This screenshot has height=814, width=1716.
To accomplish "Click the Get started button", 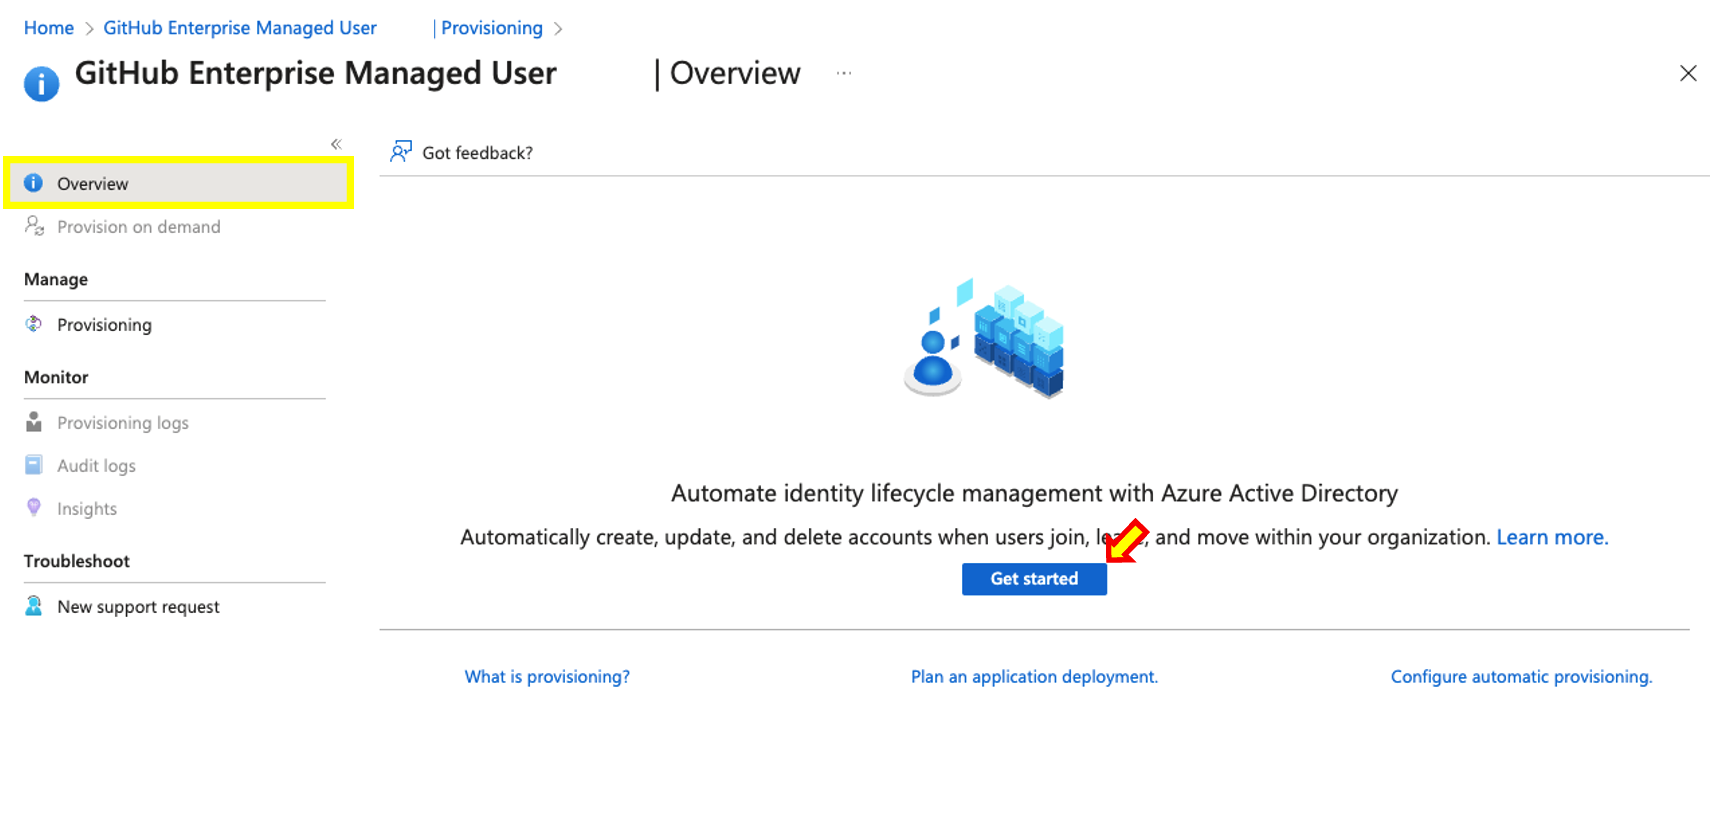I will tap(1034, 579).
